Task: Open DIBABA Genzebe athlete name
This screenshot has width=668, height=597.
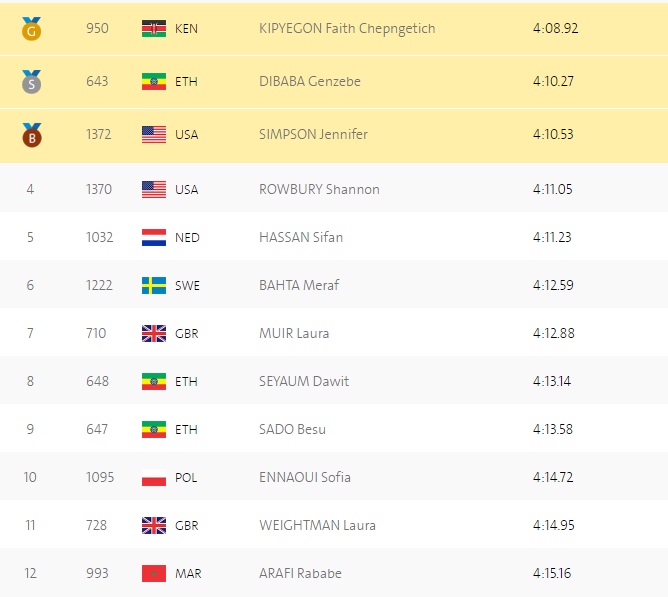Action: coord(310,81)
